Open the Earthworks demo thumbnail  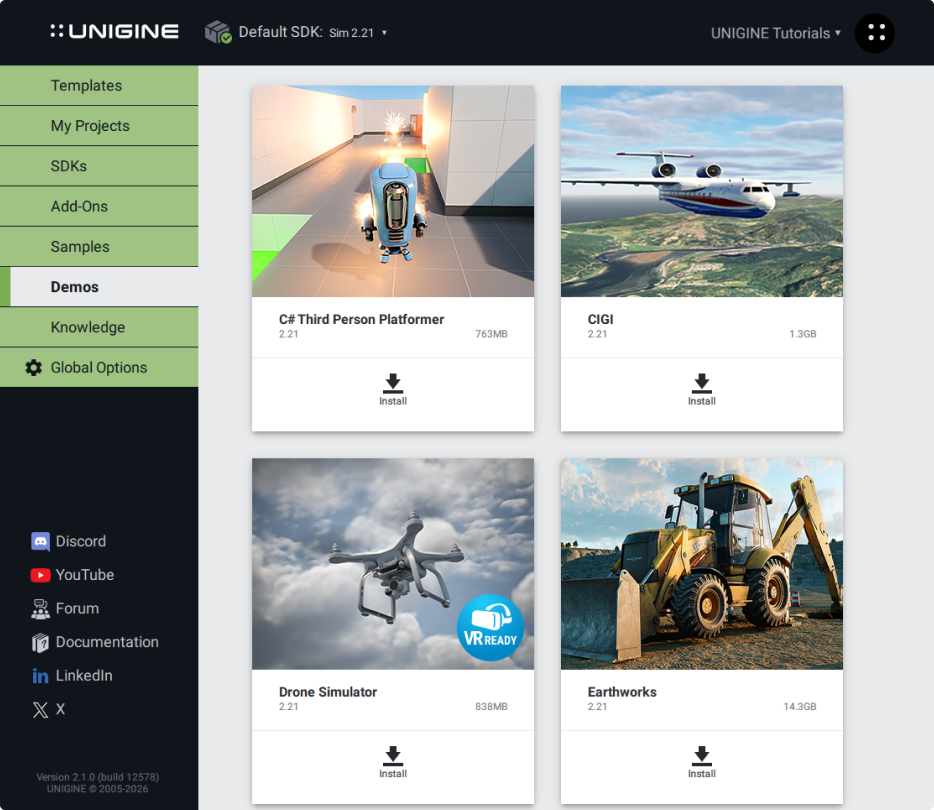pos(702,563)
